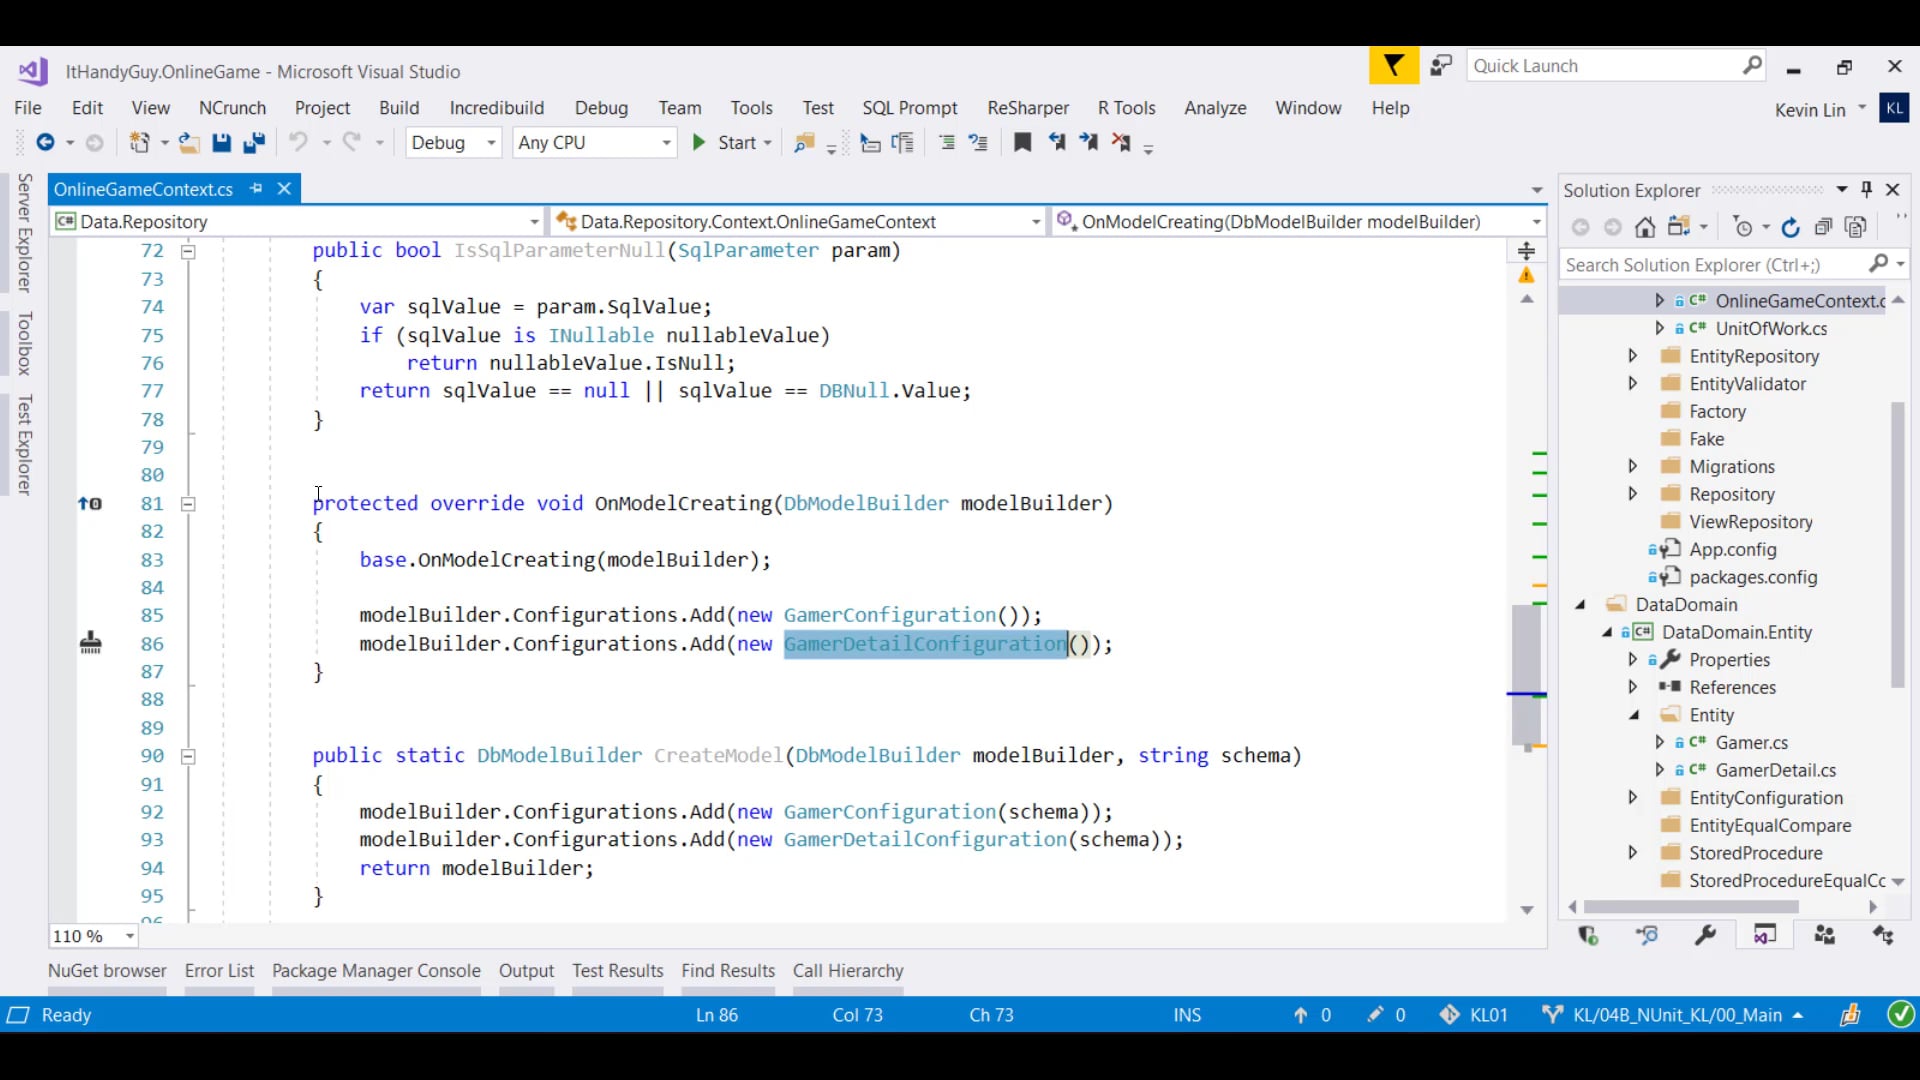Collapse OnModelCreating method outline at line 81
This screenshot has width=1920, height=1080.
tap(188, 504)
